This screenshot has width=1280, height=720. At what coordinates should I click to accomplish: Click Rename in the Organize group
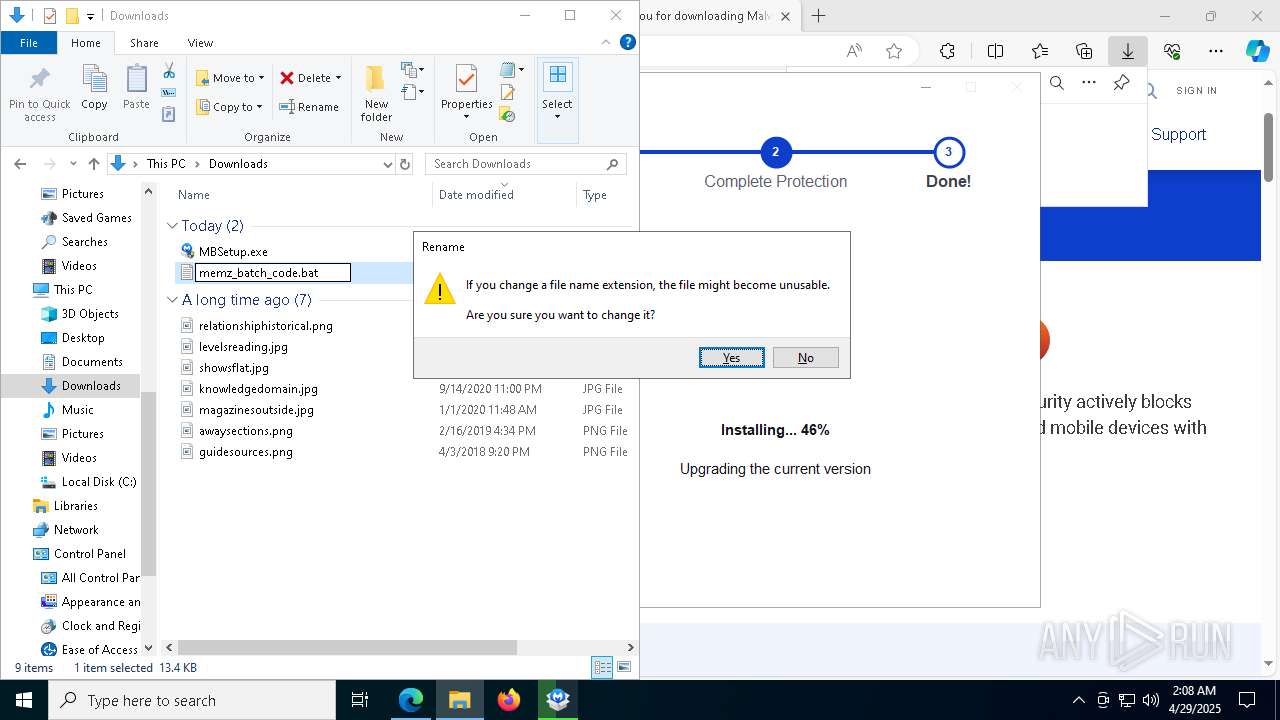click(x=309, y=107)
